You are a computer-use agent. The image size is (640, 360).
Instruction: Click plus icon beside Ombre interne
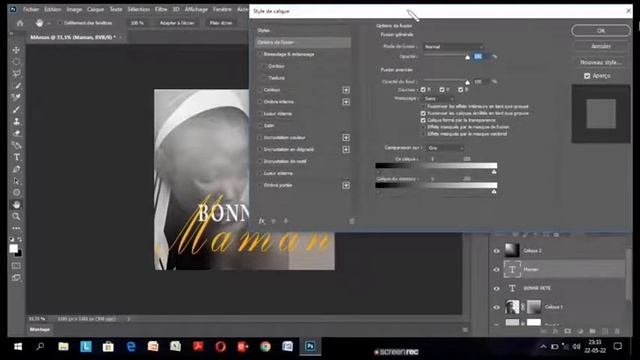click(x=346, y=102)
